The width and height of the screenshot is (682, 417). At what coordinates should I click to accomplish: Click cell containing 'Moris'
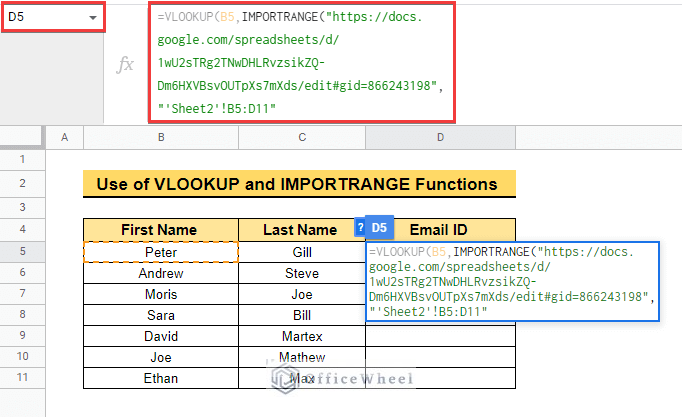161,294
